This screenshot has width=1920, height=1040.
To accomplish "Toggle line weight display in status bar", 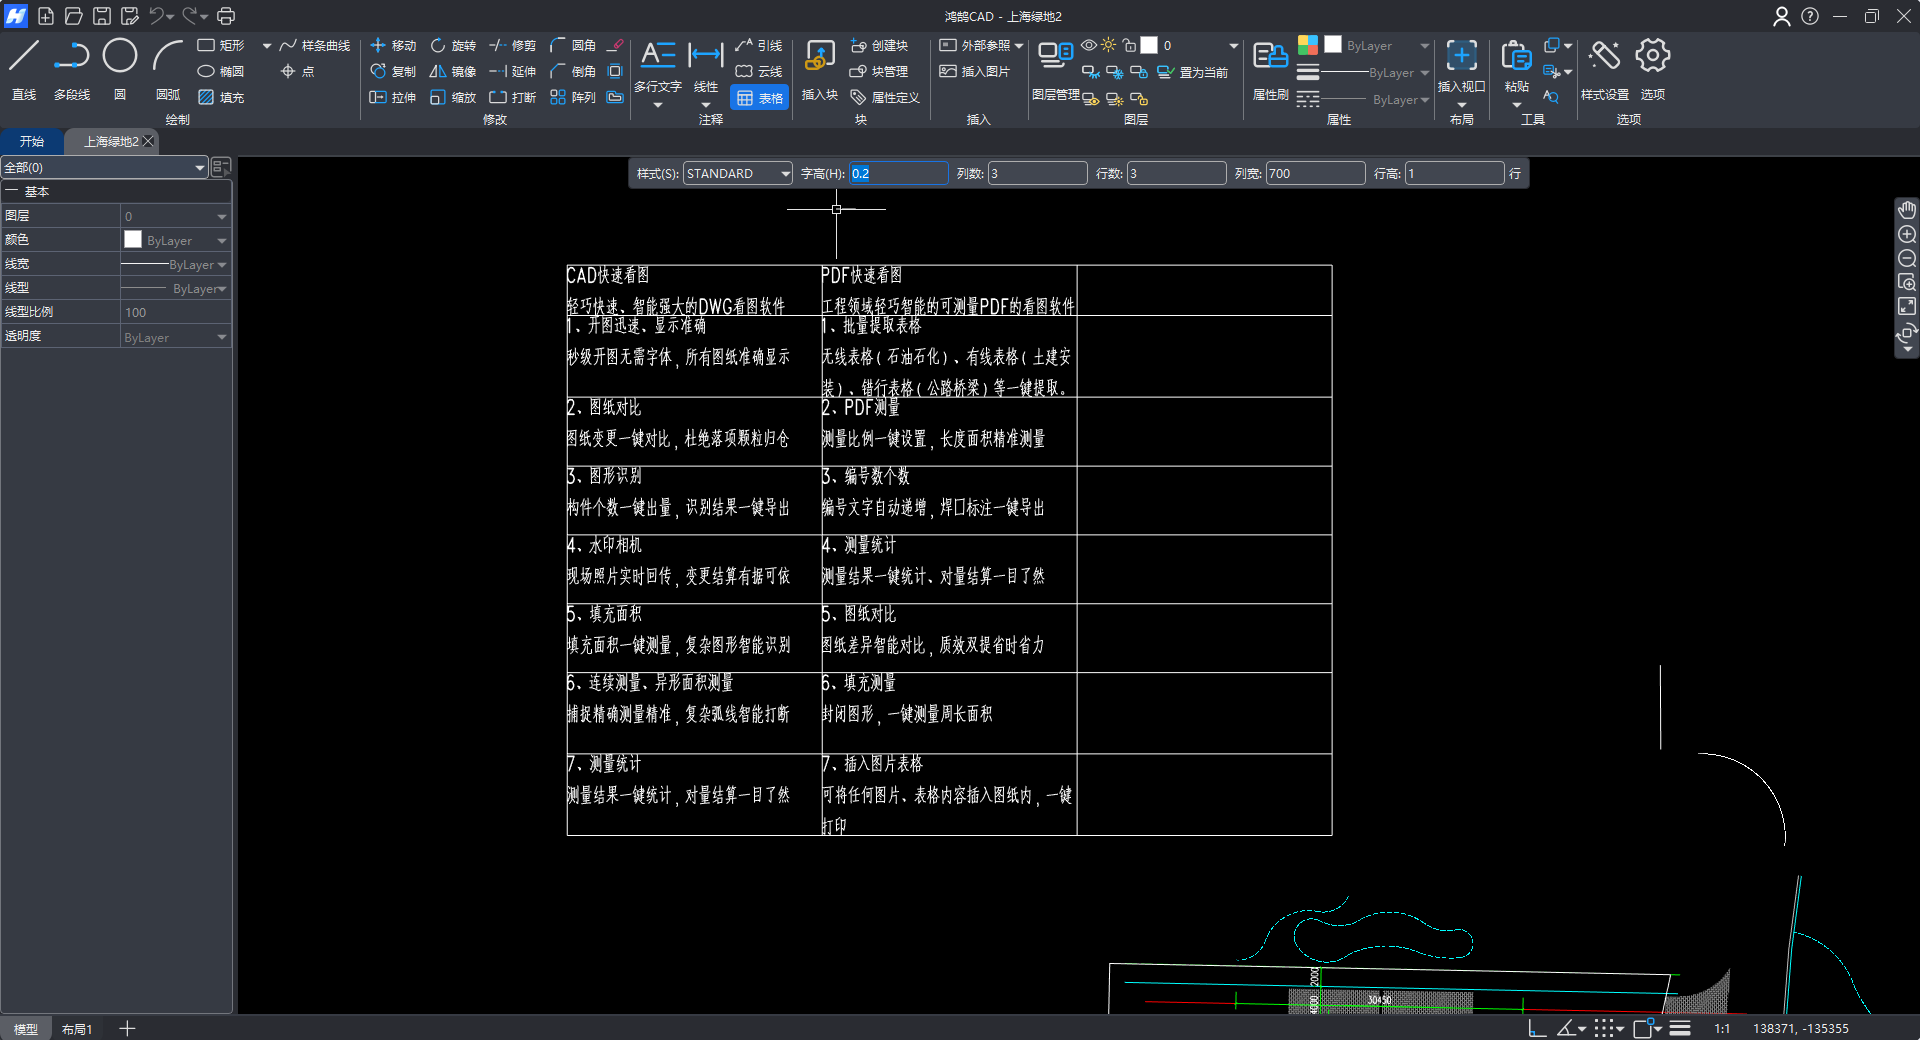I will [1680, 1028].
